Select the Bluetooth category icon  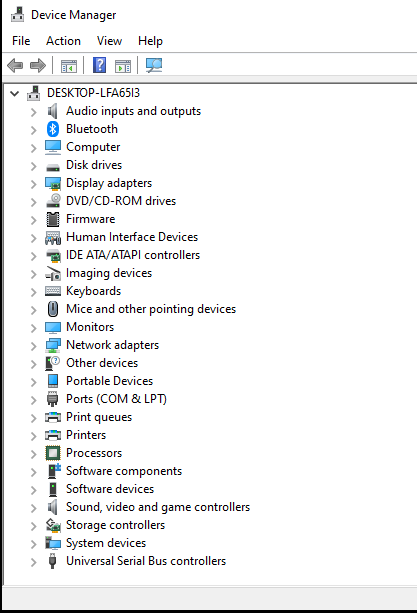tap(53, 129)
